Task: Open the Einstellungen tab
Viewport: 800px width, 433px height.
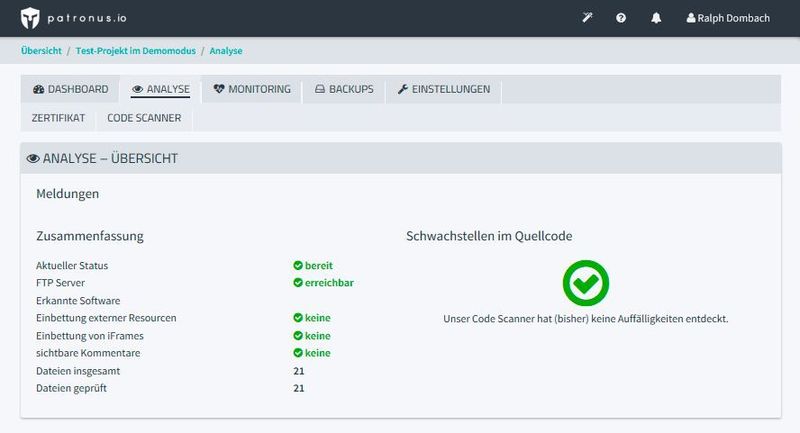Action: [444, 89]
